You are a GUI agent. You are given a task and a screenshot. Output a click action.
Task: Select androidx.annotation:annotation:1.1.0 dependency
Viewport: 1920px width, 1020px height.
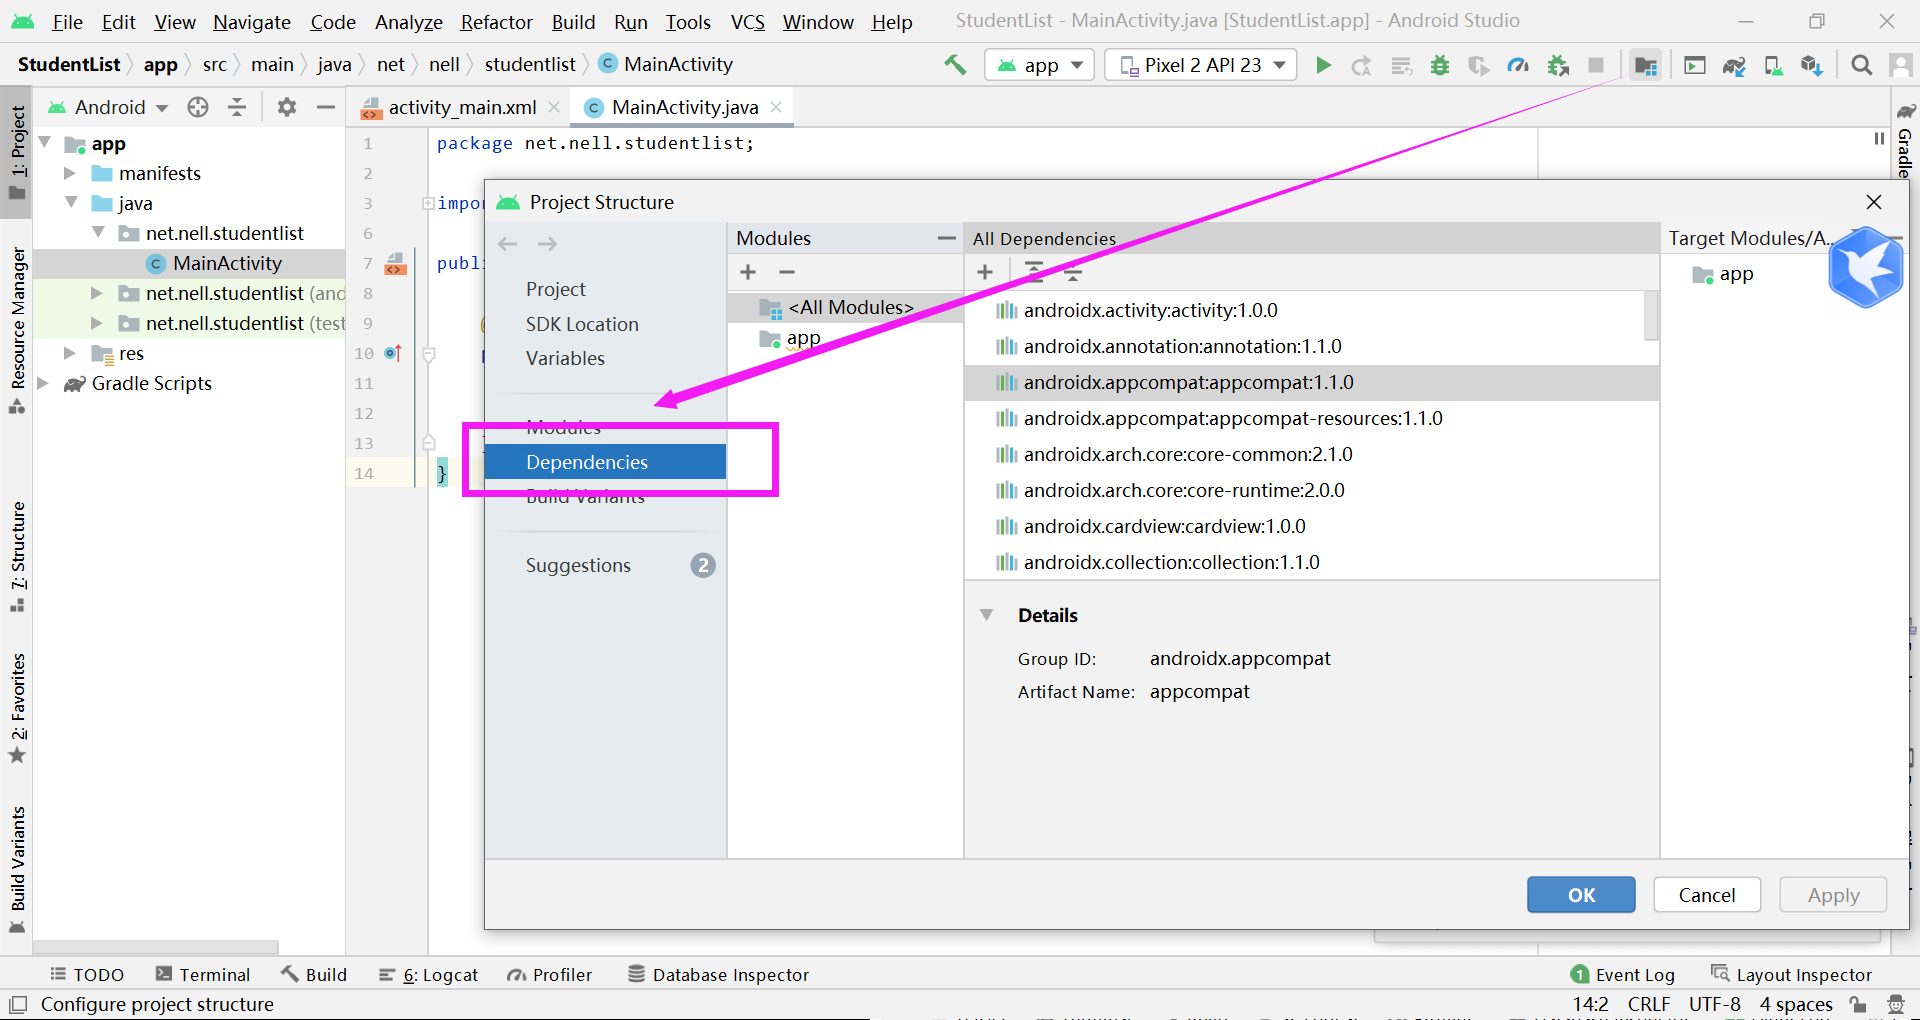point(1305,346)
